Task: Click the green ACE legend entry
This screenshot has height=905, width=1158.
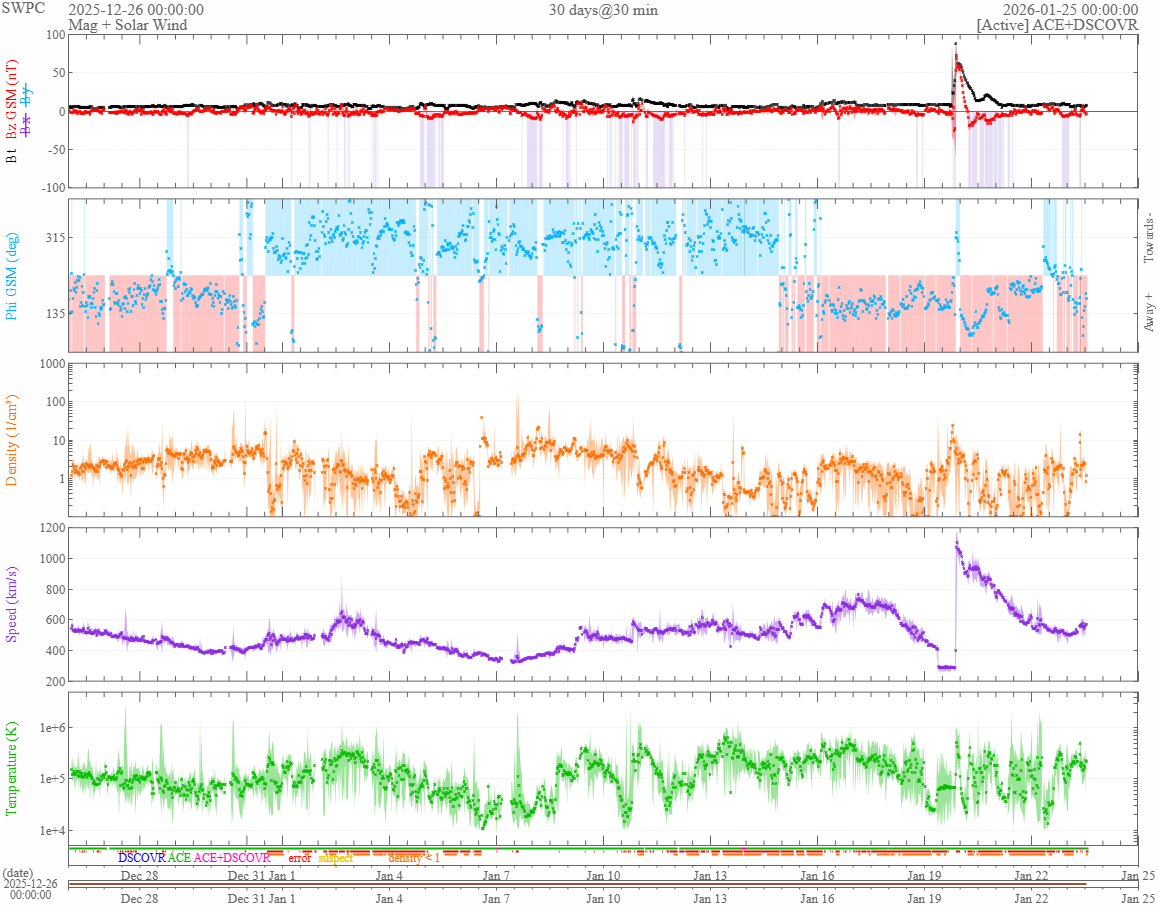Action: click(x=179, y=858)
